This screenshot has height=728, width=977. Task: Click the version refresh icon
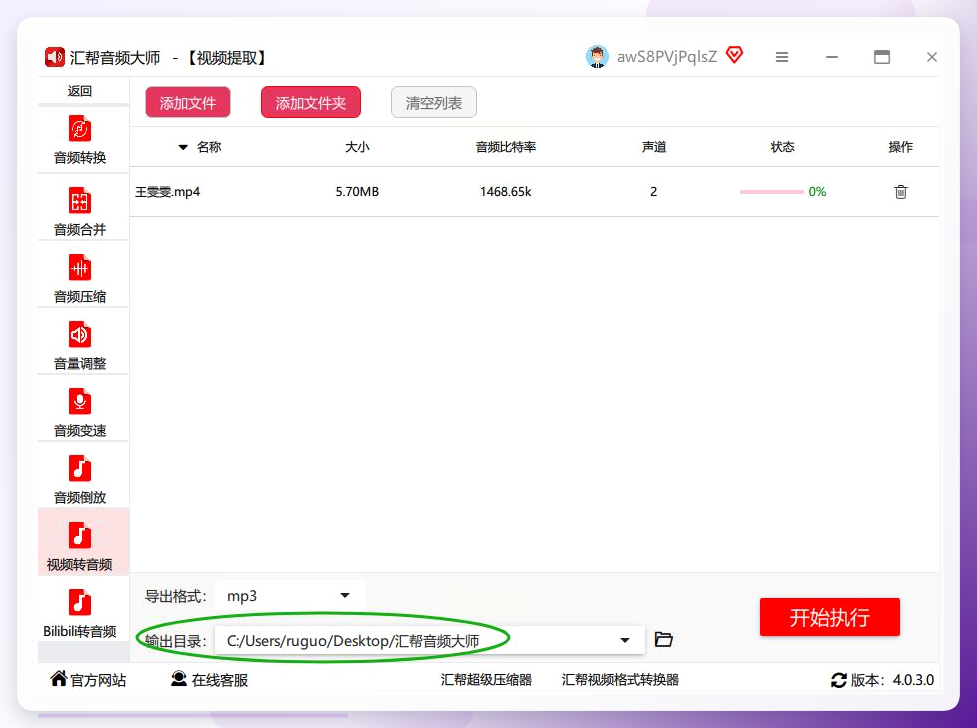pyautogui.click(x=839, y=680)
